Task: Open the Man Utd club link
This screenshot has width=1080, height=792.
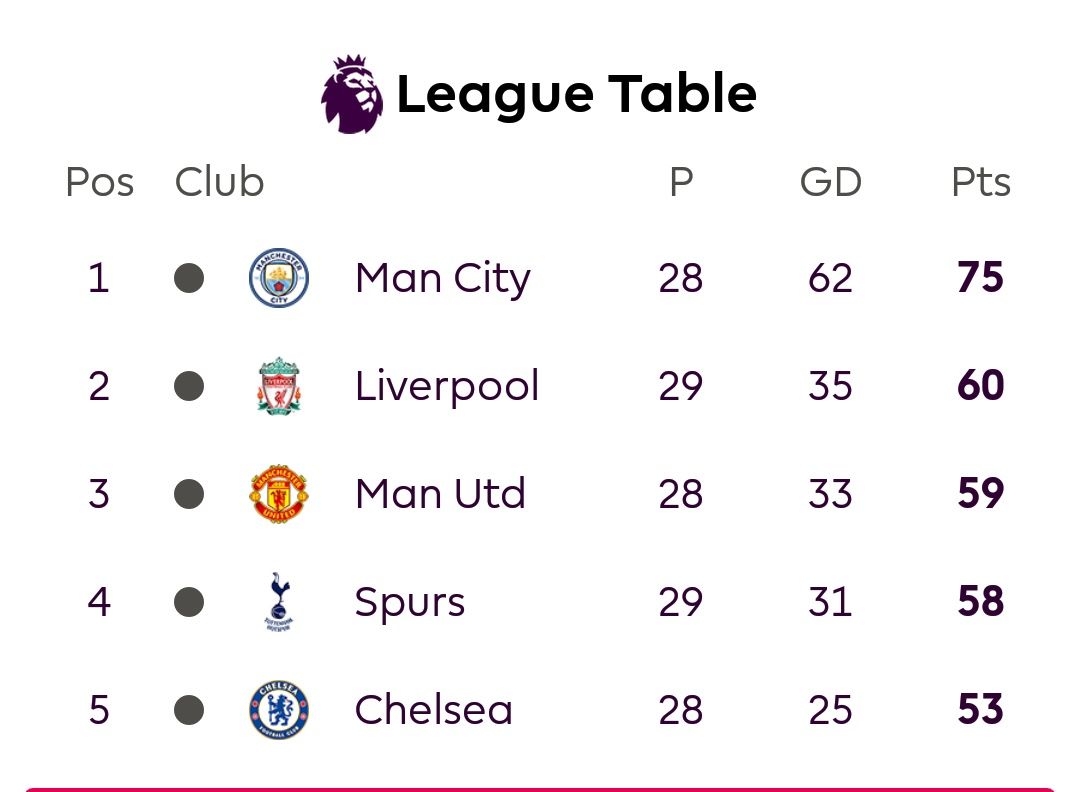Action: (440, 494)
